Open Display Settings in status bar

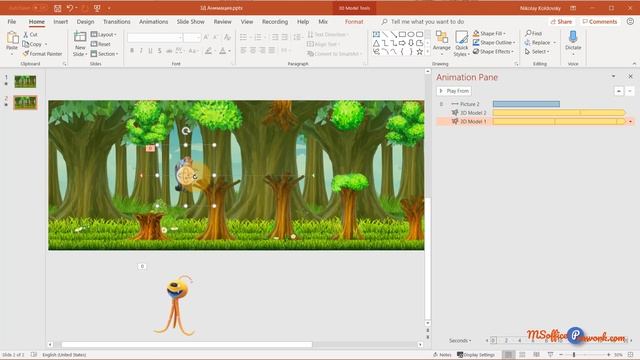(x=476, y=355)
